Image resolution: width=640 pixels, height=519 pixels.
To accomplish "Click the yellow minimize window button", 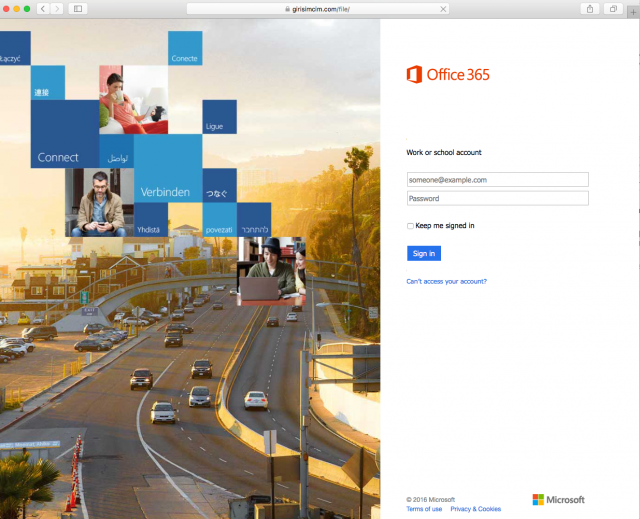I will [x=16, y=9].
